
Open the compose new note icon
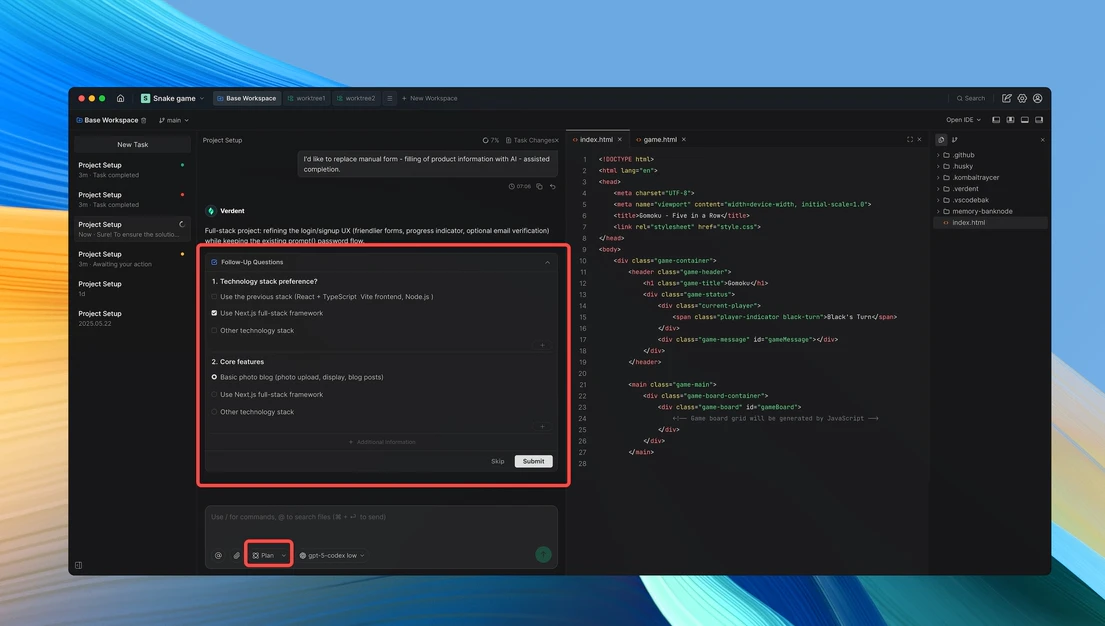[x=1006, y=98]
